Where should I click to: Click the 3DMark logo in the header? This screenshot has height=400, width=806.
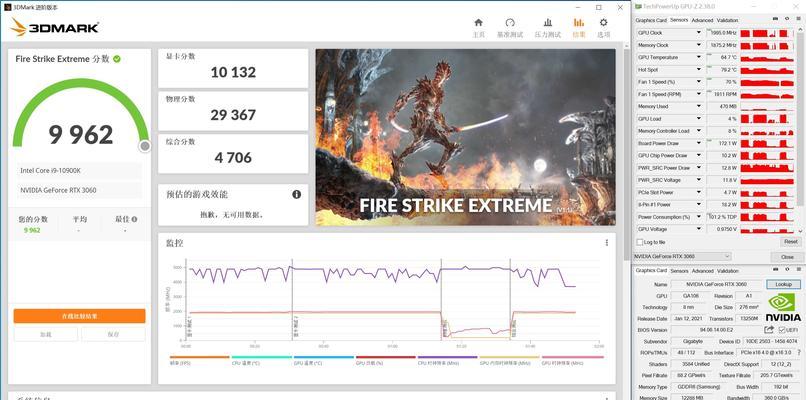[x=54, y=27]
